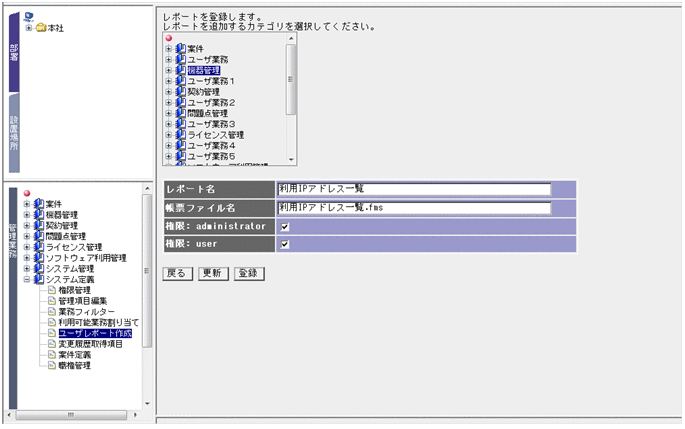685x429 pixels.
Task: Click 管理業務 tree horizontal scrollbar left arrow
Action: click(10, 415)
